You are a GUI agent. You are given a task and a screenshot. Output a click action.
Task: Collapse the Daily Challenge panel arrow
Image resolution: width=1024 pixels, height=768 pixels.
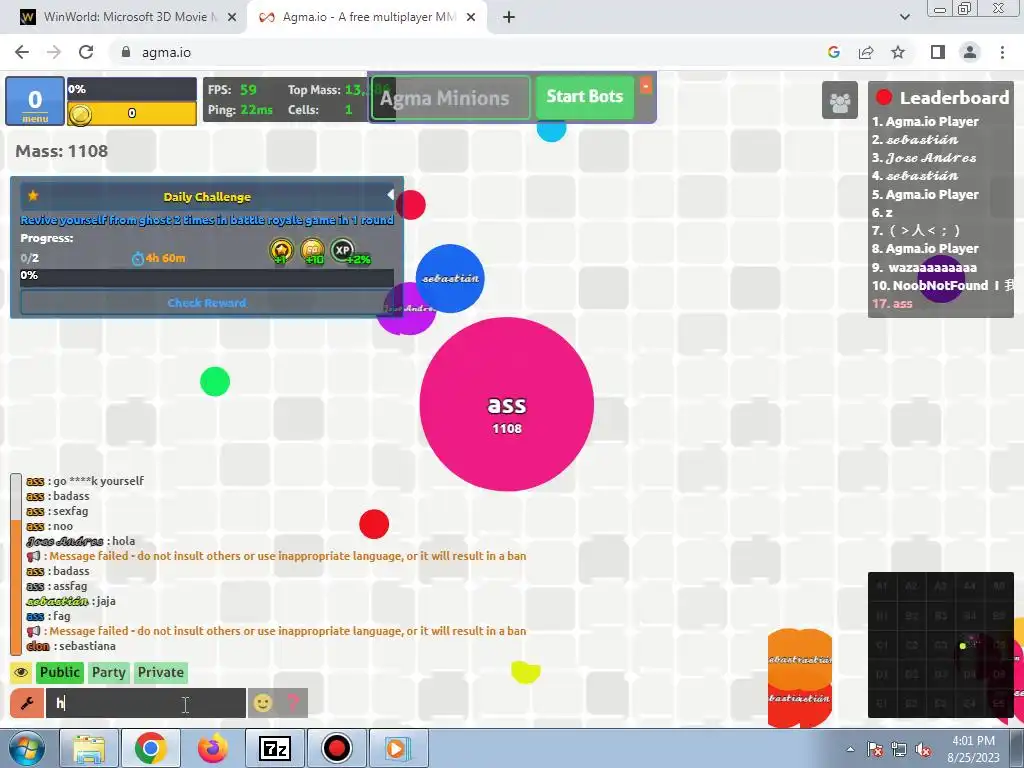tap(390, 195)
